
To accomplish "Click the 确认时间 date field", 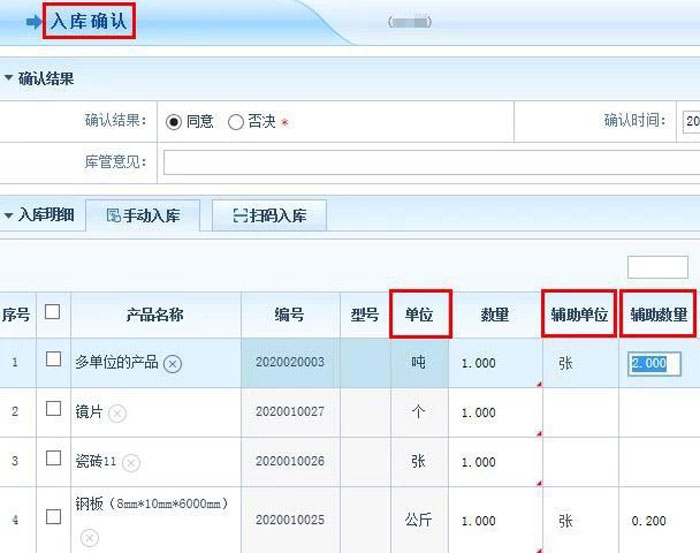I will [690, 122].
